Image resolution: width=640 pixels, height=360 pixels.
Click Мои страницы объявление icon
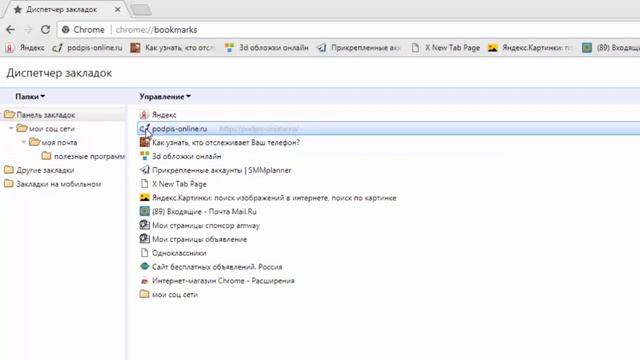(x=144, y=239)
